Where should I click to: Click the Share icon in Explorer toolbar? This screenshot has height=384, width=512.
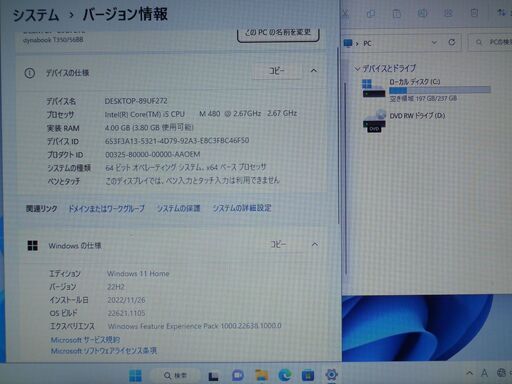(448, 13)
